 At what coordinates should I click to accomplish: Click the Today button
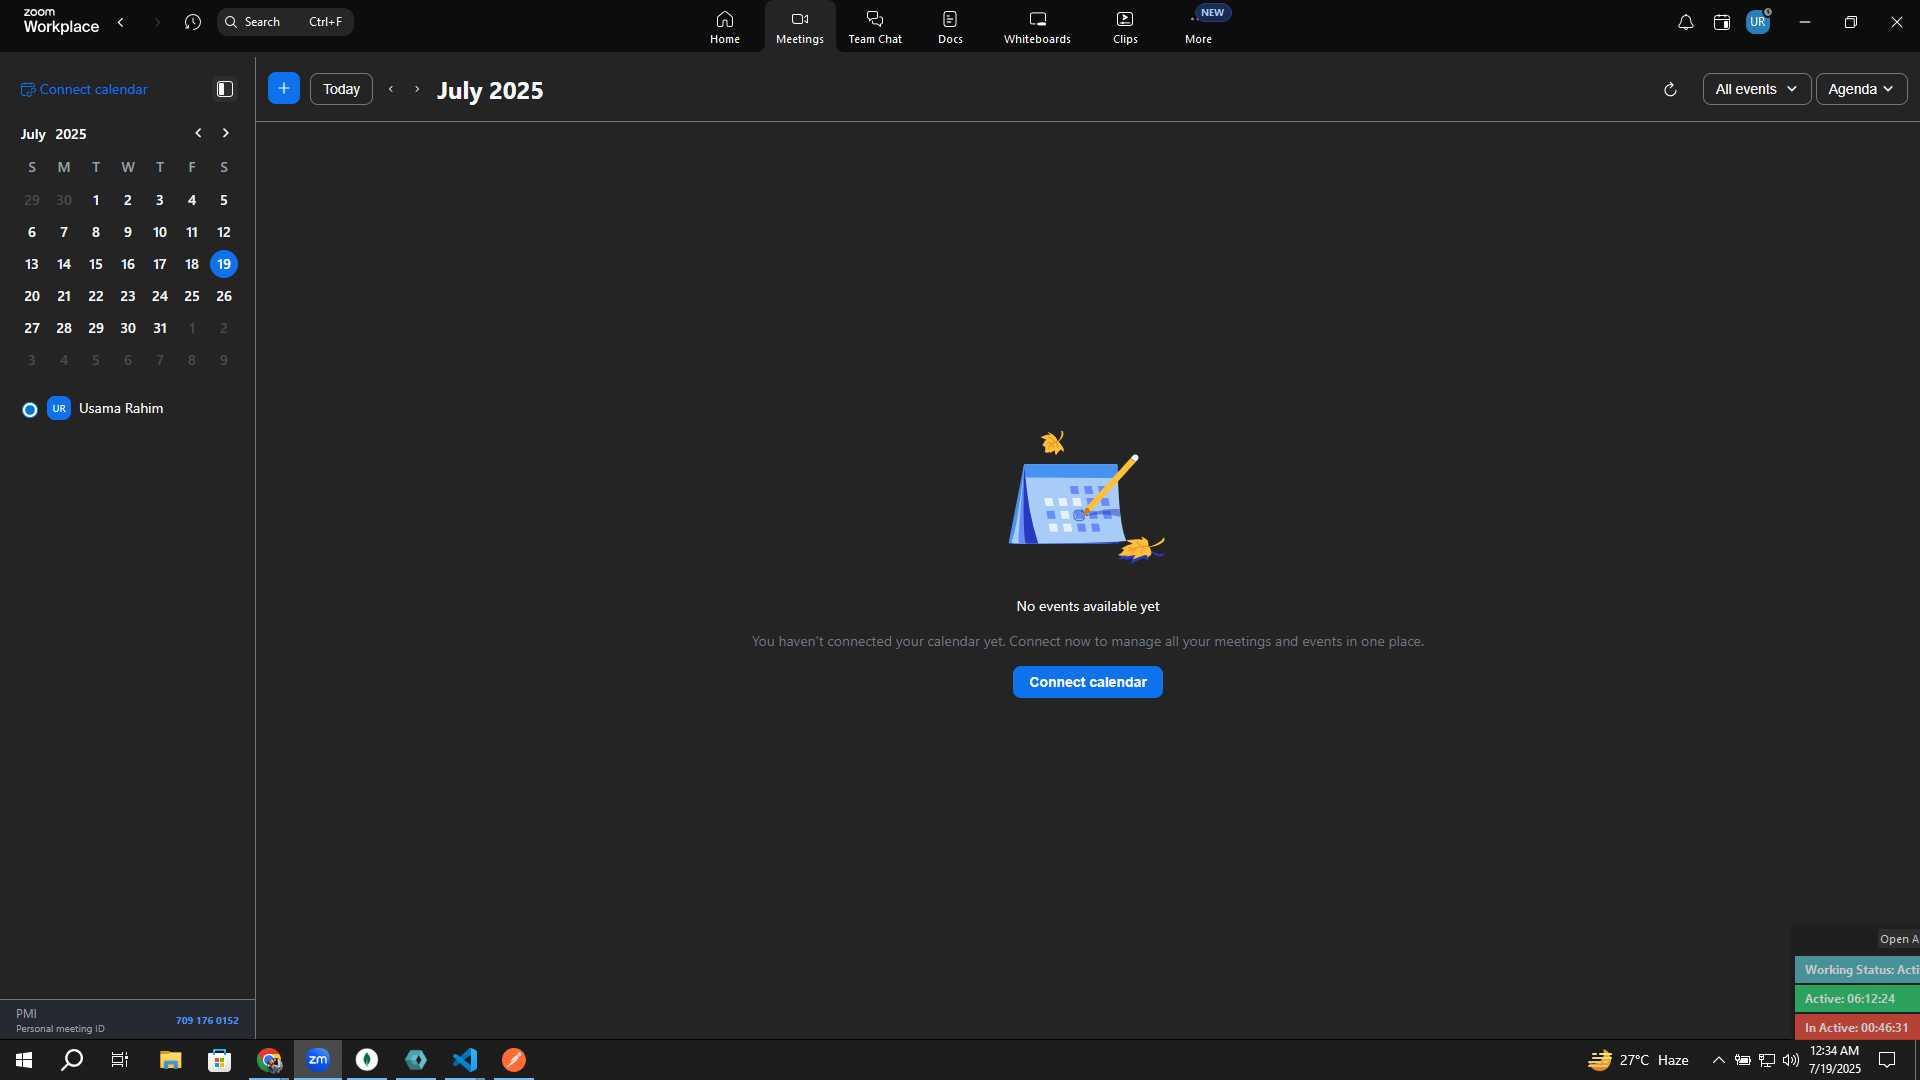coord(341,89)
